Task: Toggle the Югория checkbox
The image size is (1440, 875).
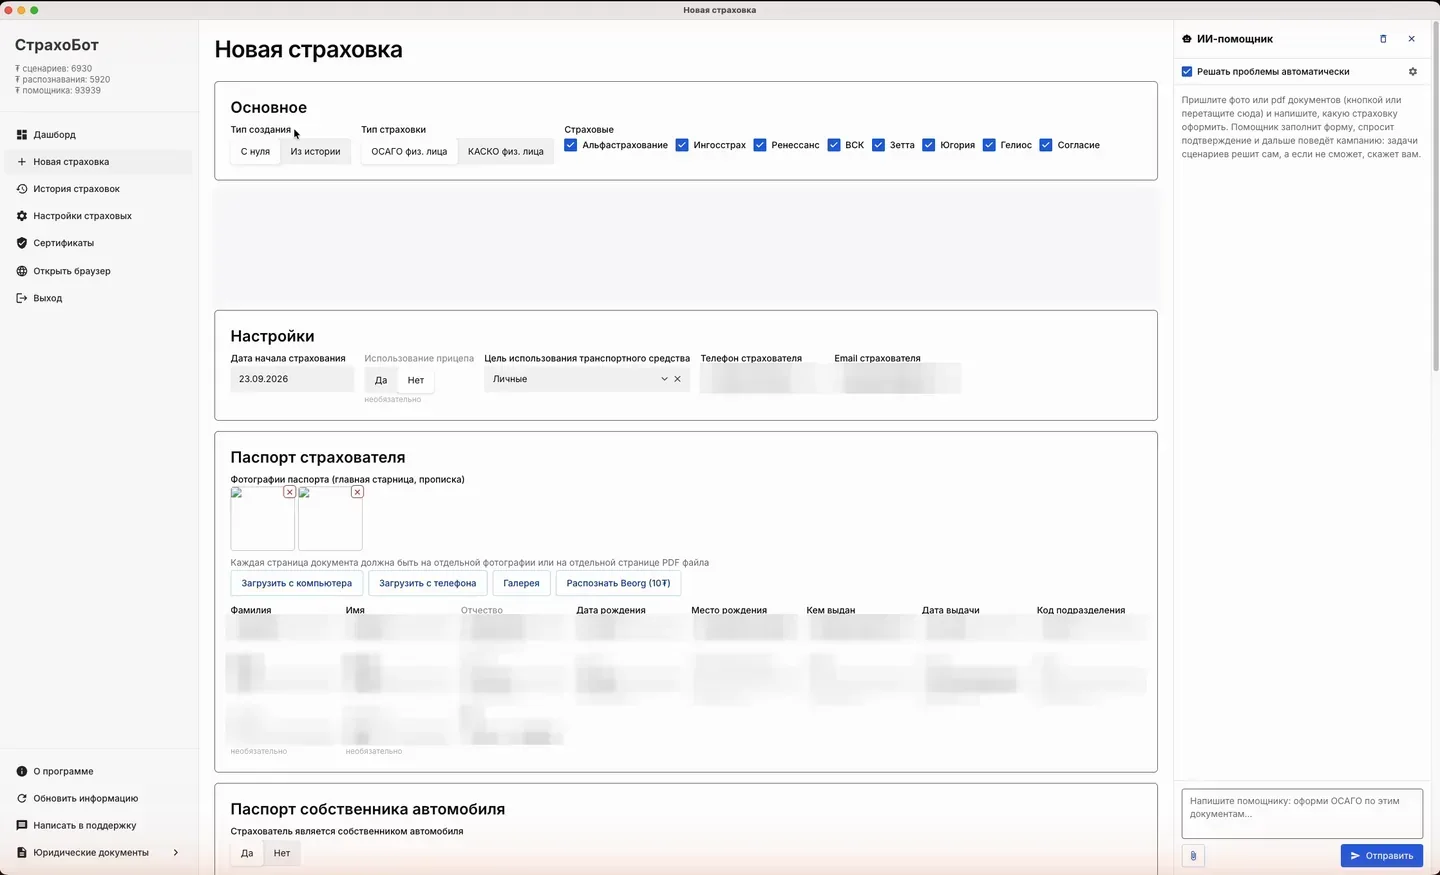Action: point(929,145)
